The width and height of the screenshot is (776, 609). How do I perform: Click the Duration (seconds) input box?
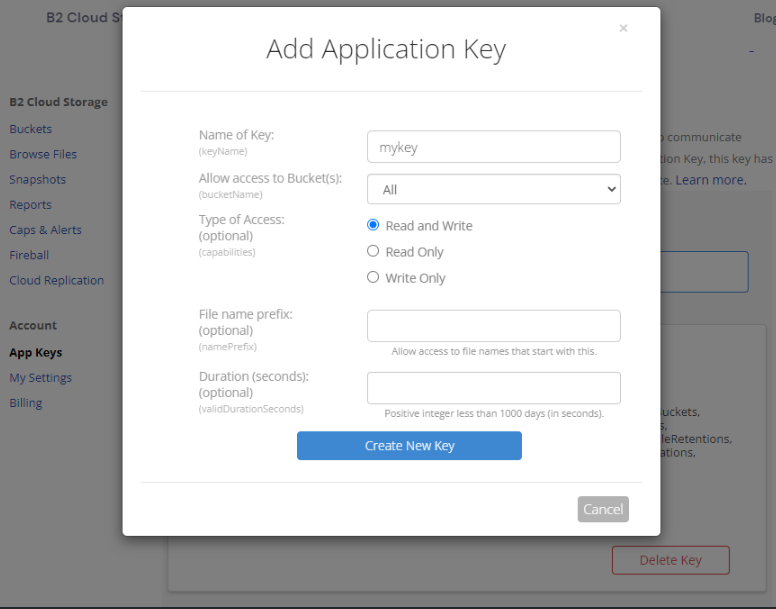[x=493, y=388]
